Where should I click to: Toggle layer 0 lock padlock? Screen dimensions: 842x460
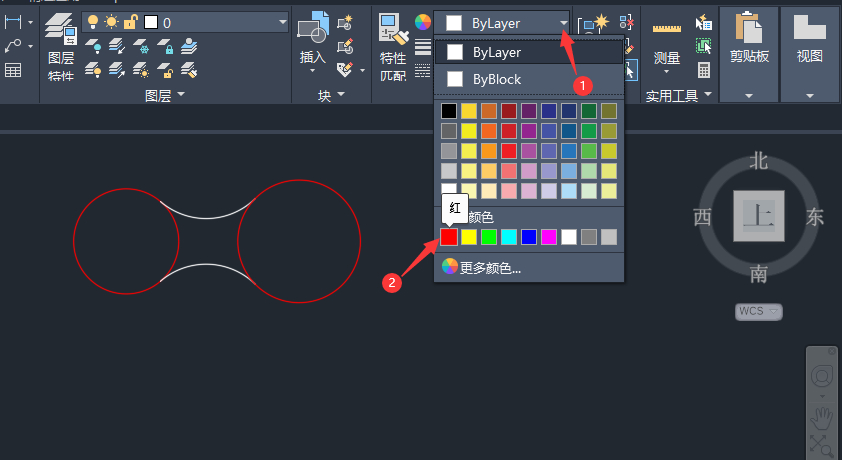pyautogui.click(x=130, y=22)
